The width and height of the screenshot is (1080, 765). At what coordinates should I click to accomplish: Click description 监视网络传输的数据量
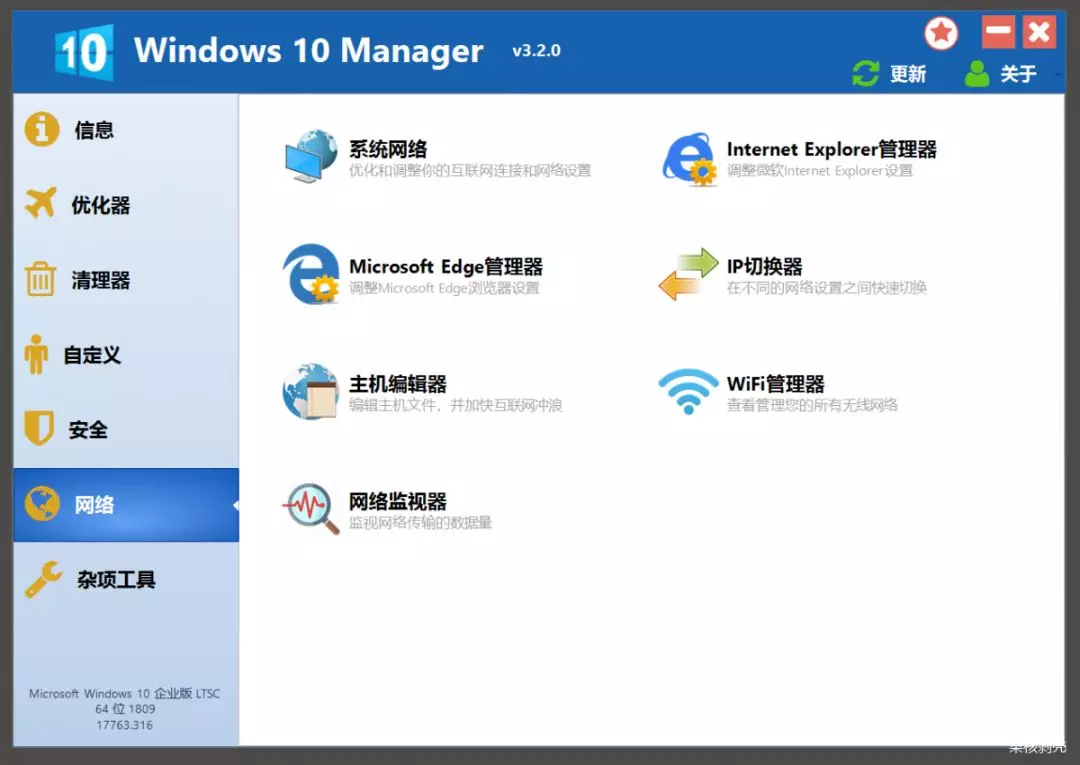point(420,523)
